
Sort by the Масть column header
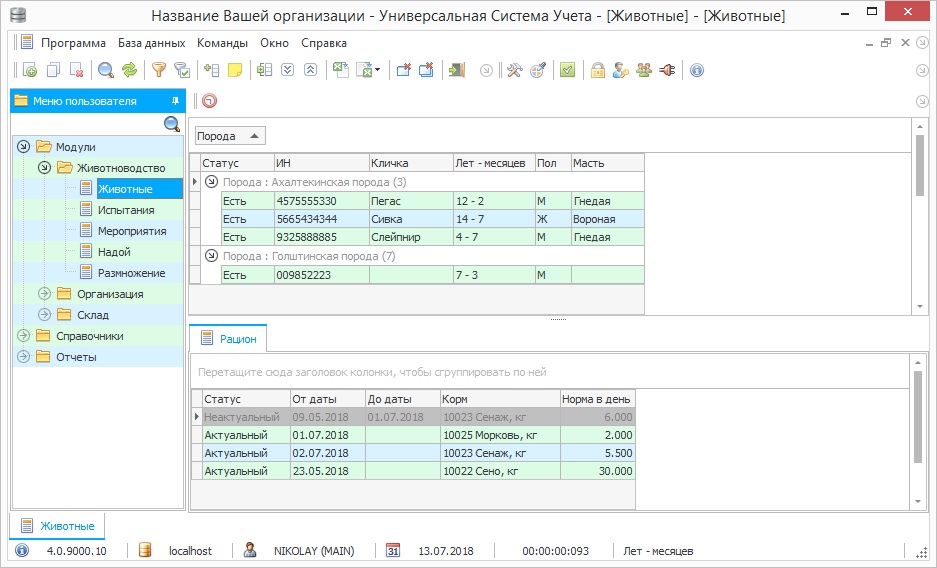[607, 163]
